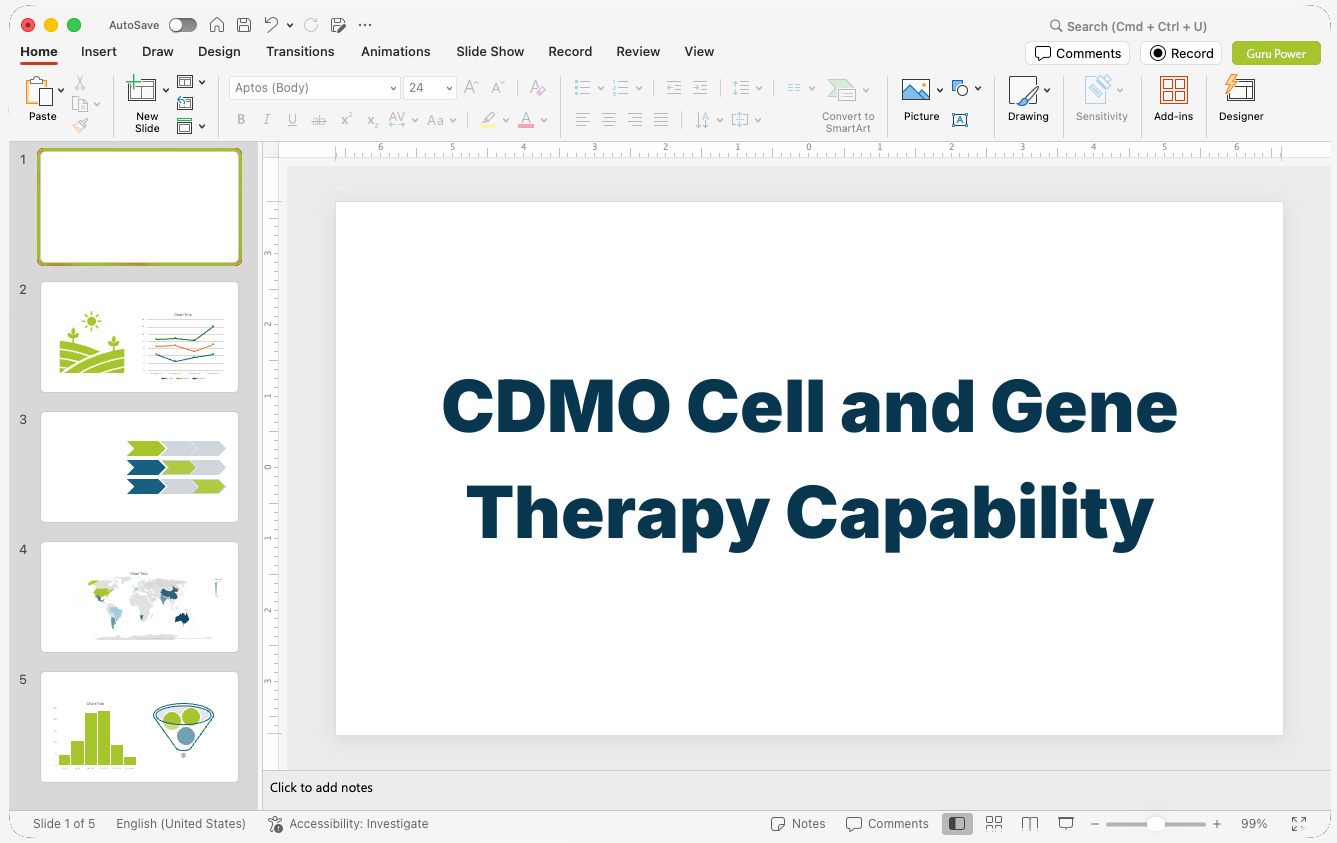Switch to Slide Sorter view
This screenshot has height=843, width=1337.
pyautogui.click(x=994, y=824)
